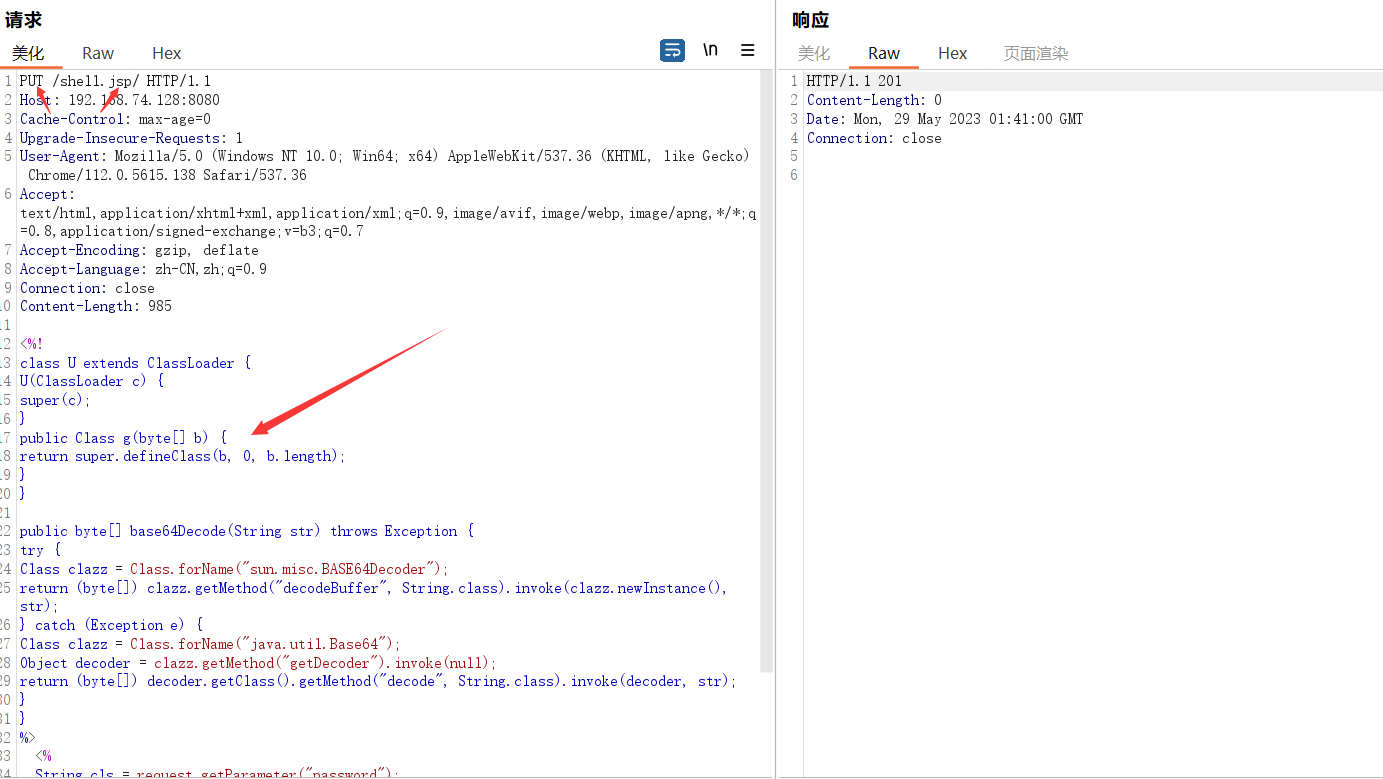Viewport: 1383px width, 779px height.
Task: Select the response Hex tab
Action: [953, 53]
